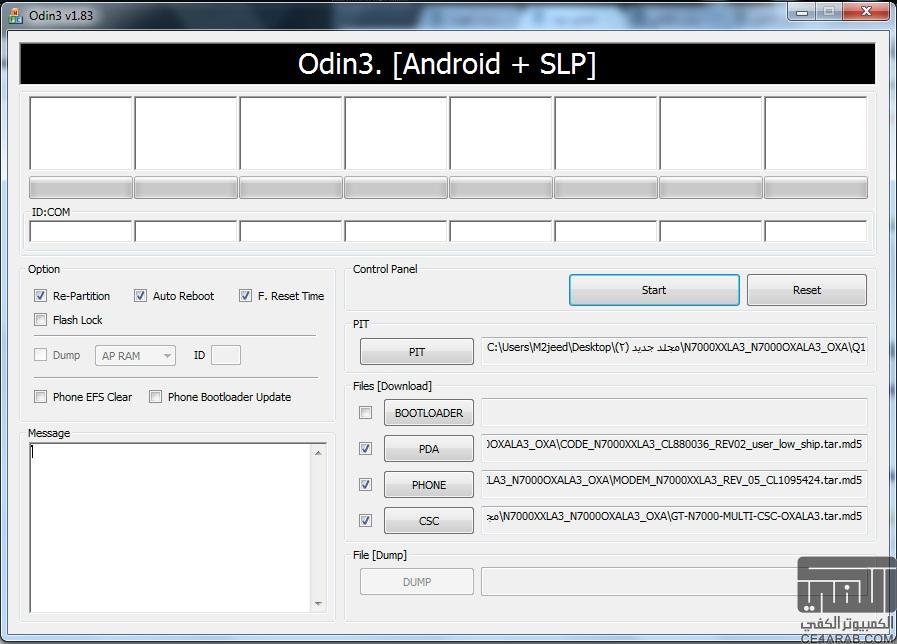897x644 pixels.
Task: Tick the checkbox beside BOOTLOADER
Action: click(x=365, y=413)
